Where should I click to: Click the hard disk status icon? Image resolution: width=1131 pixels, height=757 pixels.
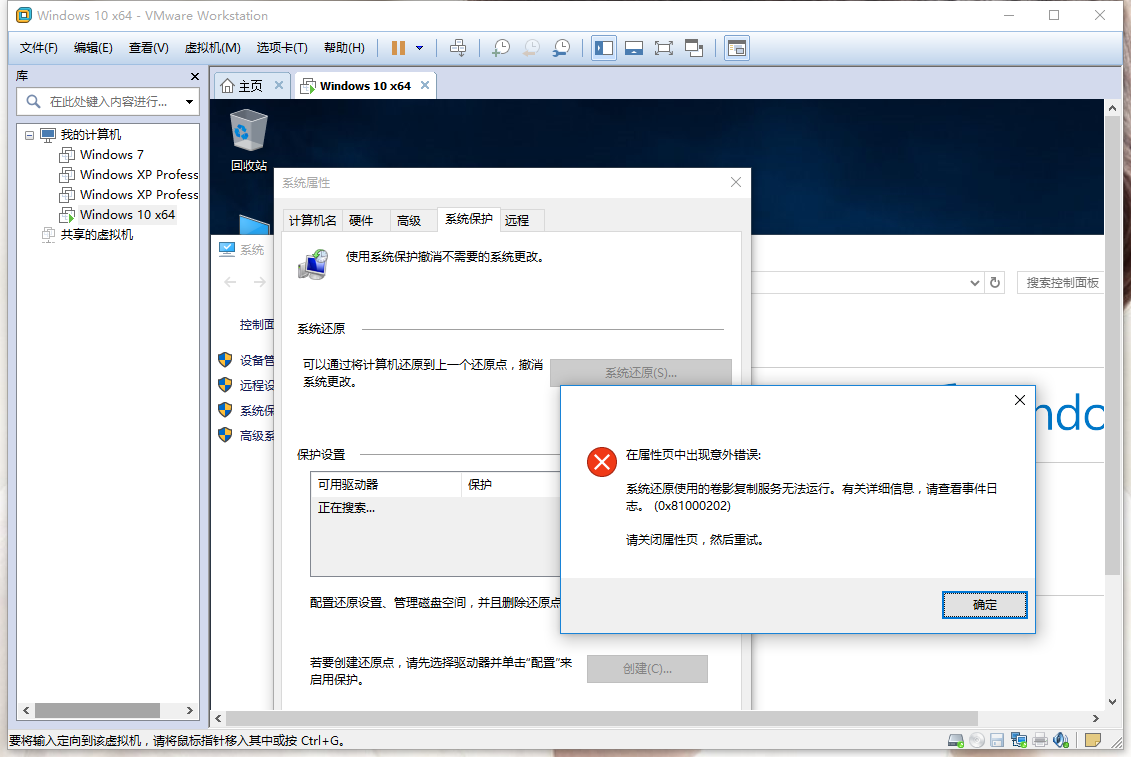[x=956, y=740]
